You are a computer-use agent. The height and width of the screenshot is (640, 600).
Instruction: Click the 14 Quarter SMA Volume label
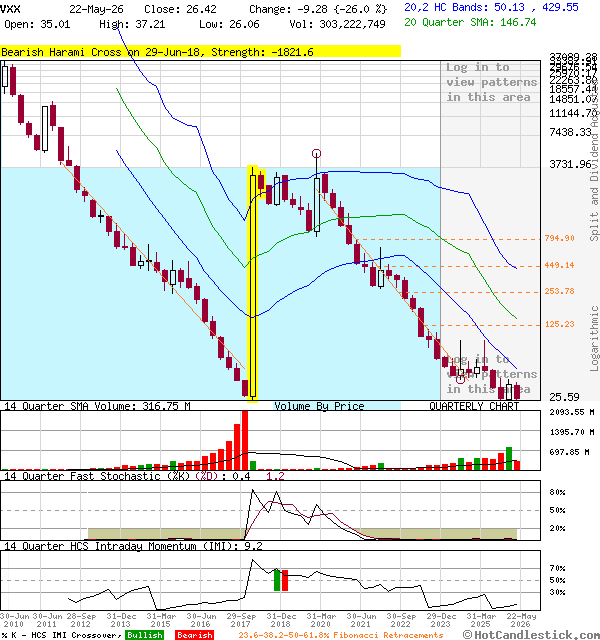pos(97,406)
